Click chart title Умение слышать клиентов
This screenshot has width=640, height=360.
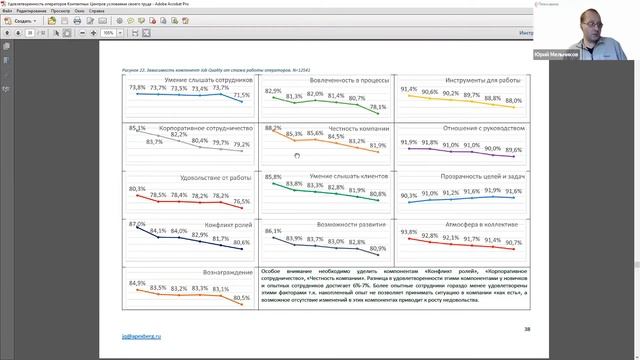[x=349, y=176]
